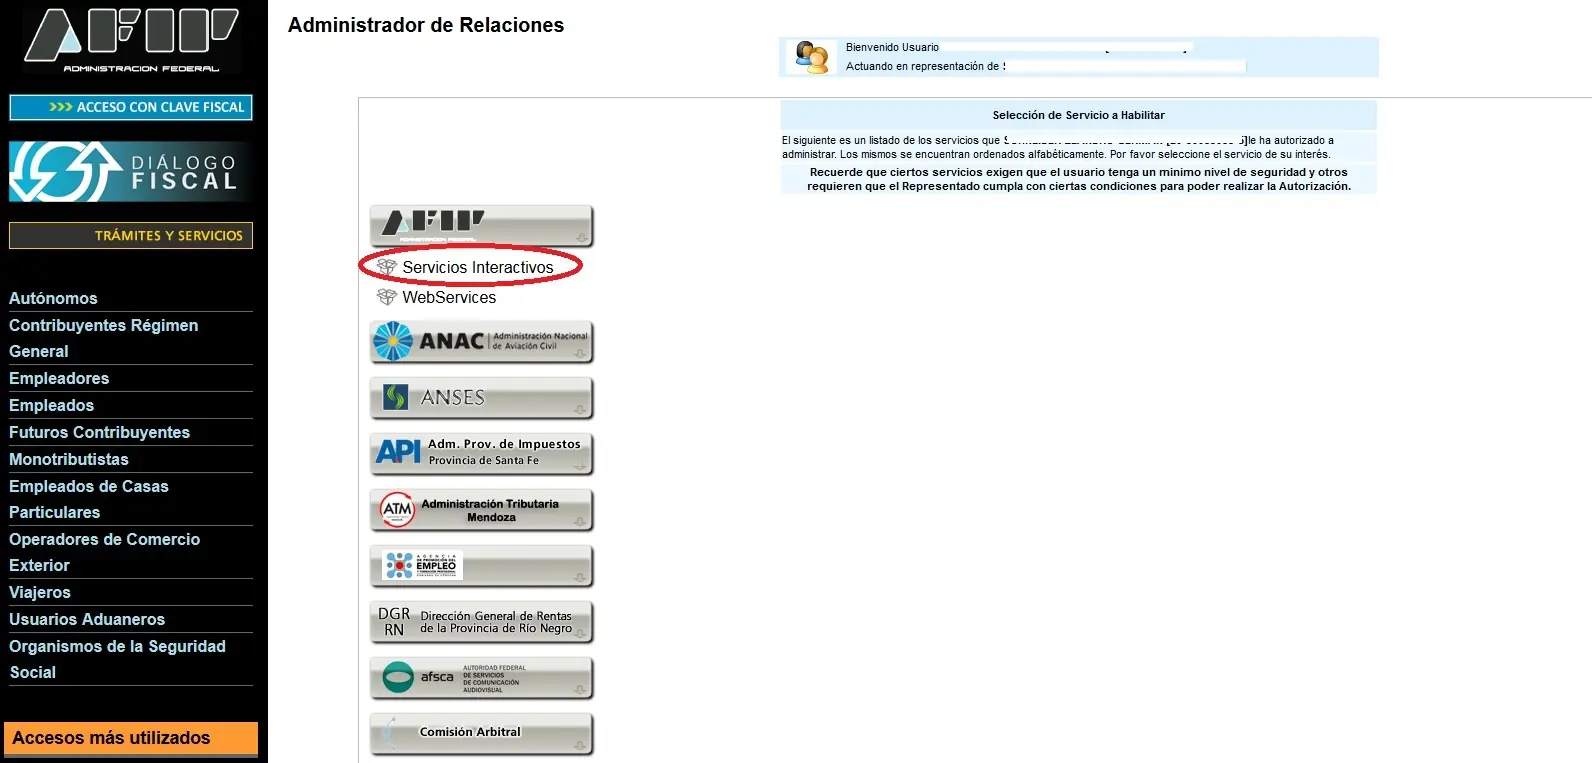Select the Empleados menu entry
Screen dimensions: 1592x763
51,405
